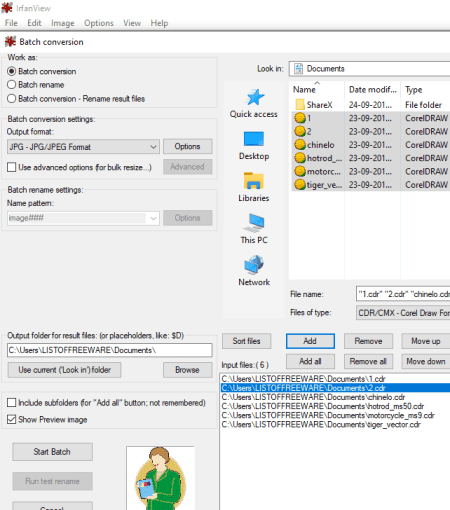Viewport: 450px width, 510px height.
Task: Open Libraries location
Action: [254, 187]
